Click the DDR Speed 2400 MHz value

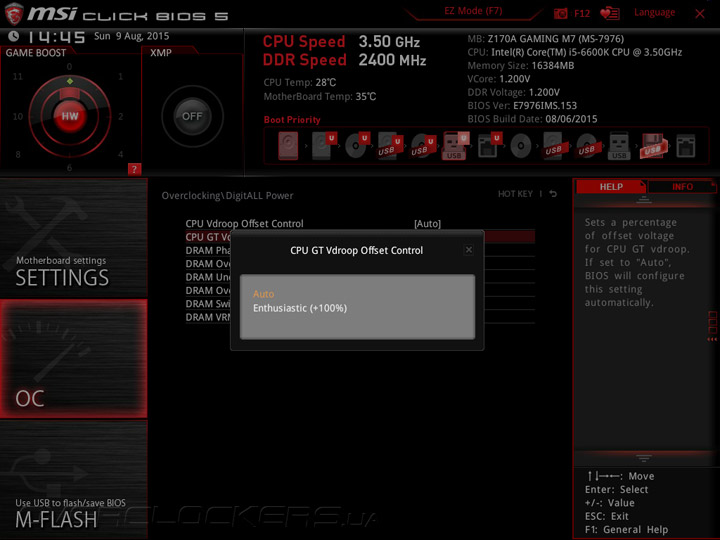pyautogui.click(x=392, y=60)
